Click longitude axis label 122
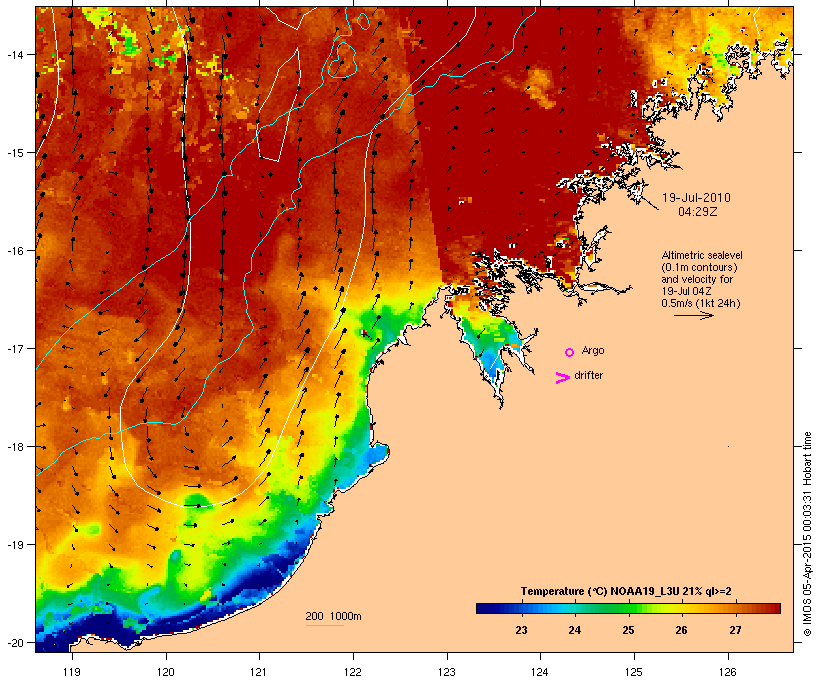 tap(353, 672)
